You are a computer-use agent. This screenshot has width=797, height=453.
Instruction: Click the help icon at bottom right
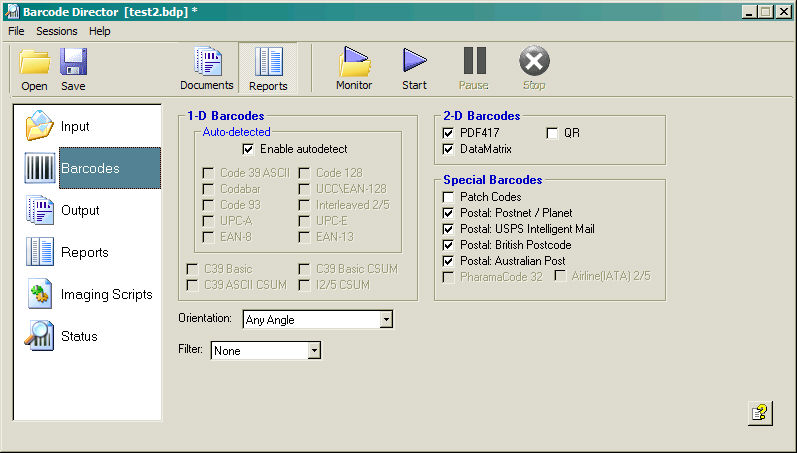pyautogui.click(x=759, y=413)
